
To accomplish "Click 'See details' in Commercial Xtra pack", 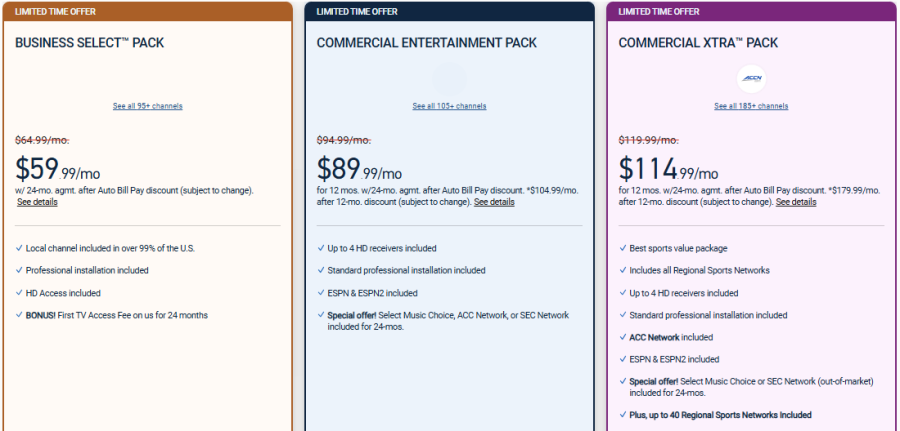I will pos(796,202).
